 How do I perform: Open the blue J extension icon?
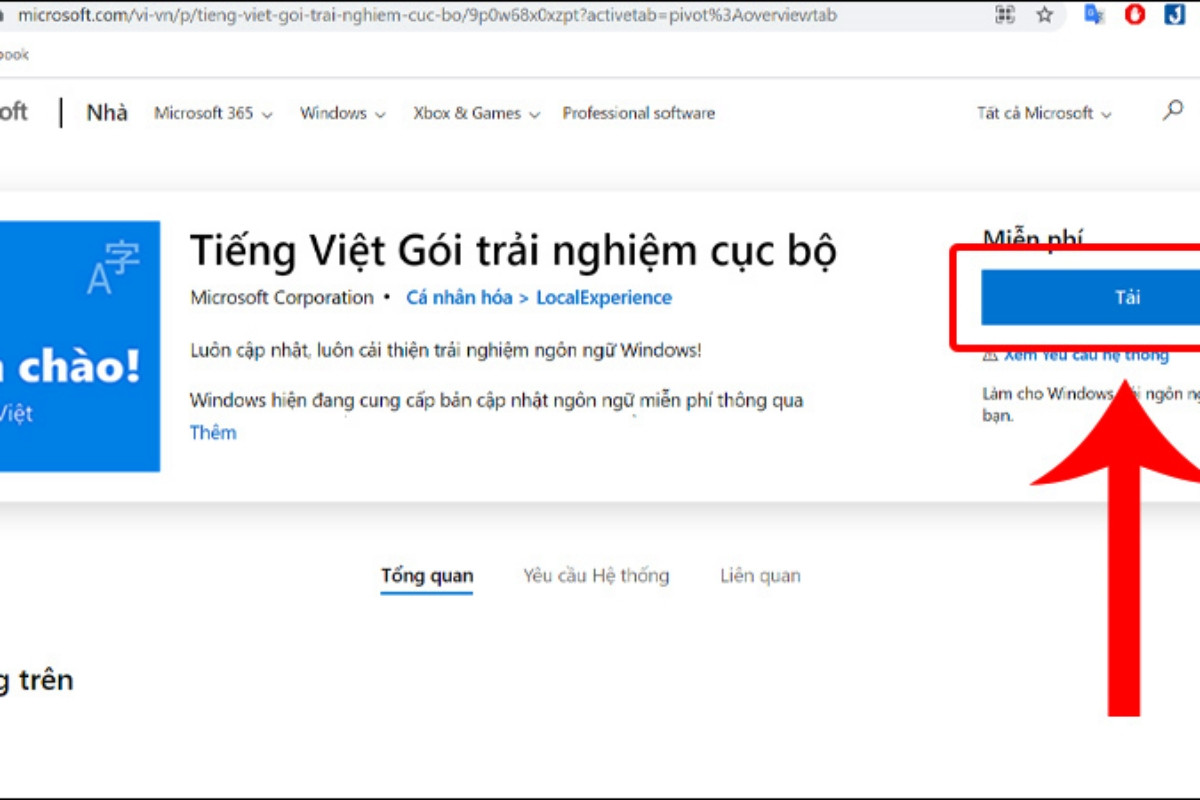(x=1173, y=15)
